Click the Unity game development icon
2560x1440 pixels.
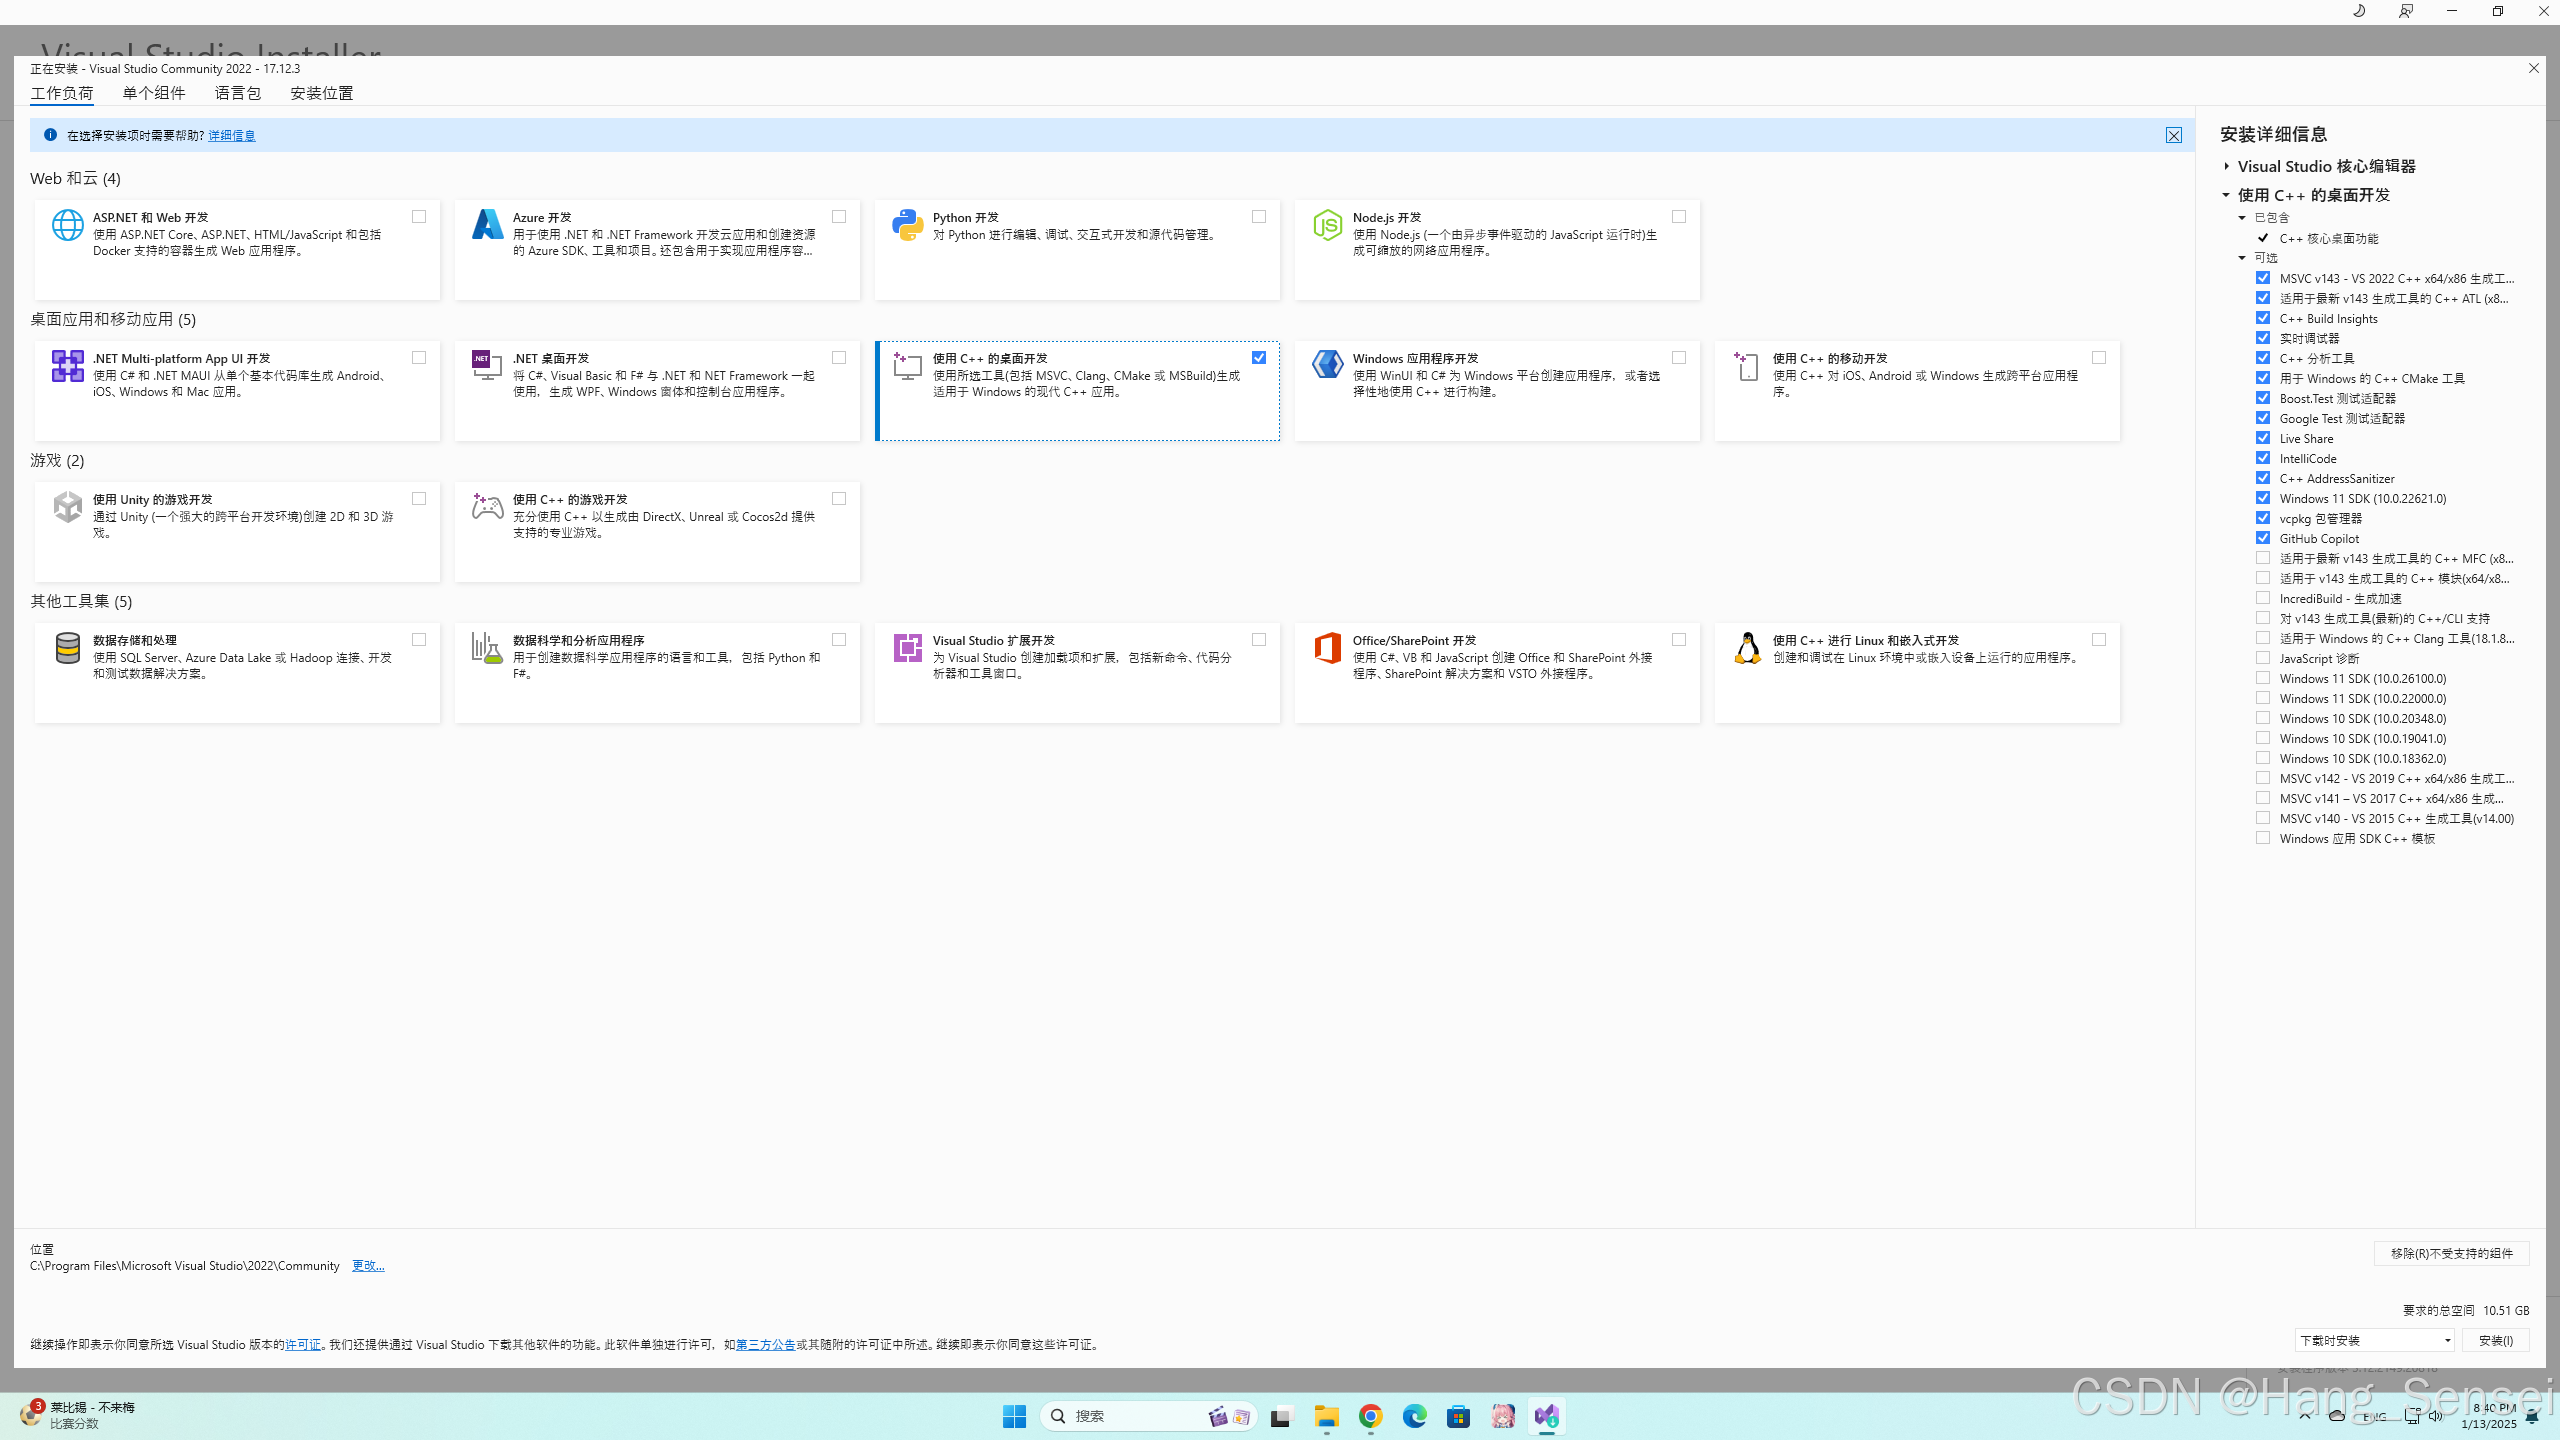click(x=67, y=507)
